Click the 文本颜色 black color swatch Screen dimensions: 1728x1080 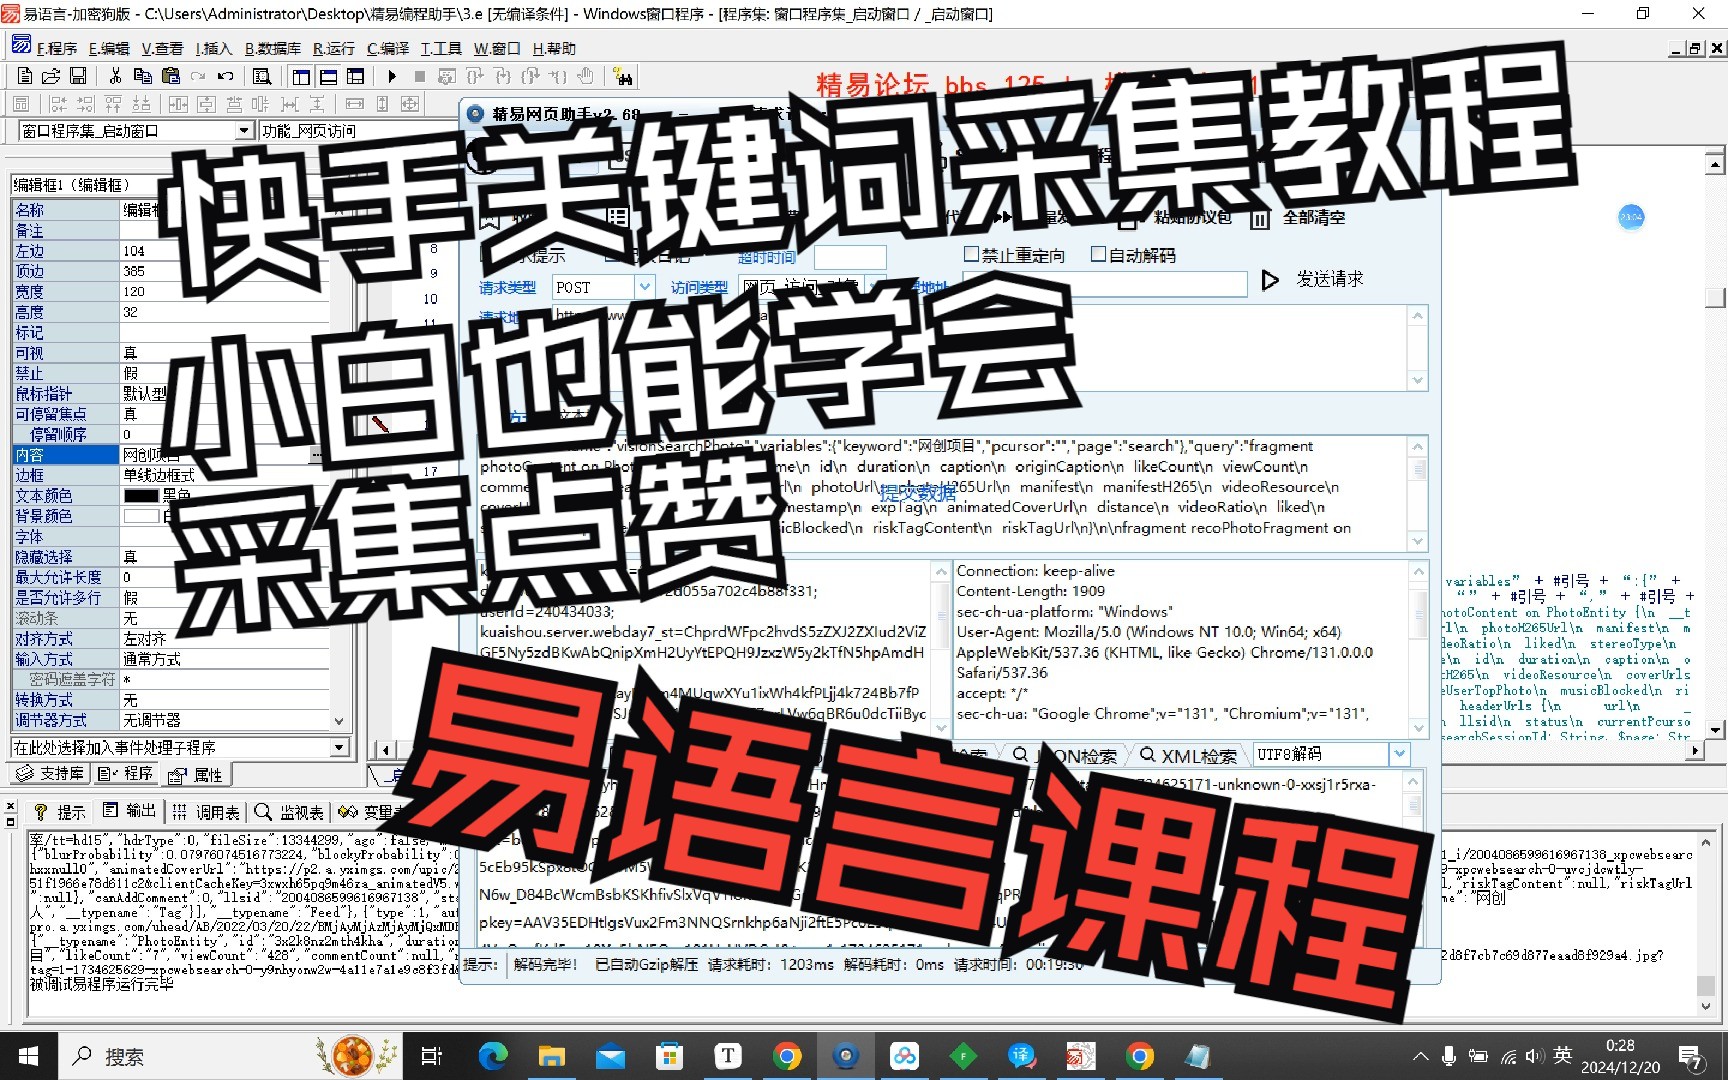point(141,495)
